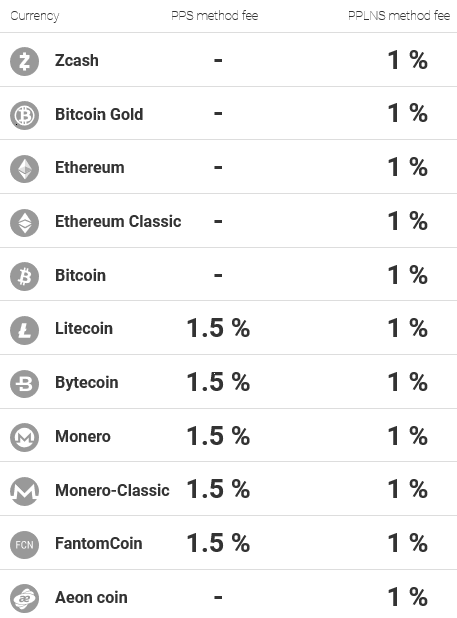The width and height of the screenshot is (457, 618).
Task: Click the Zcash coin icon
Action: click(x=24, y=61)
